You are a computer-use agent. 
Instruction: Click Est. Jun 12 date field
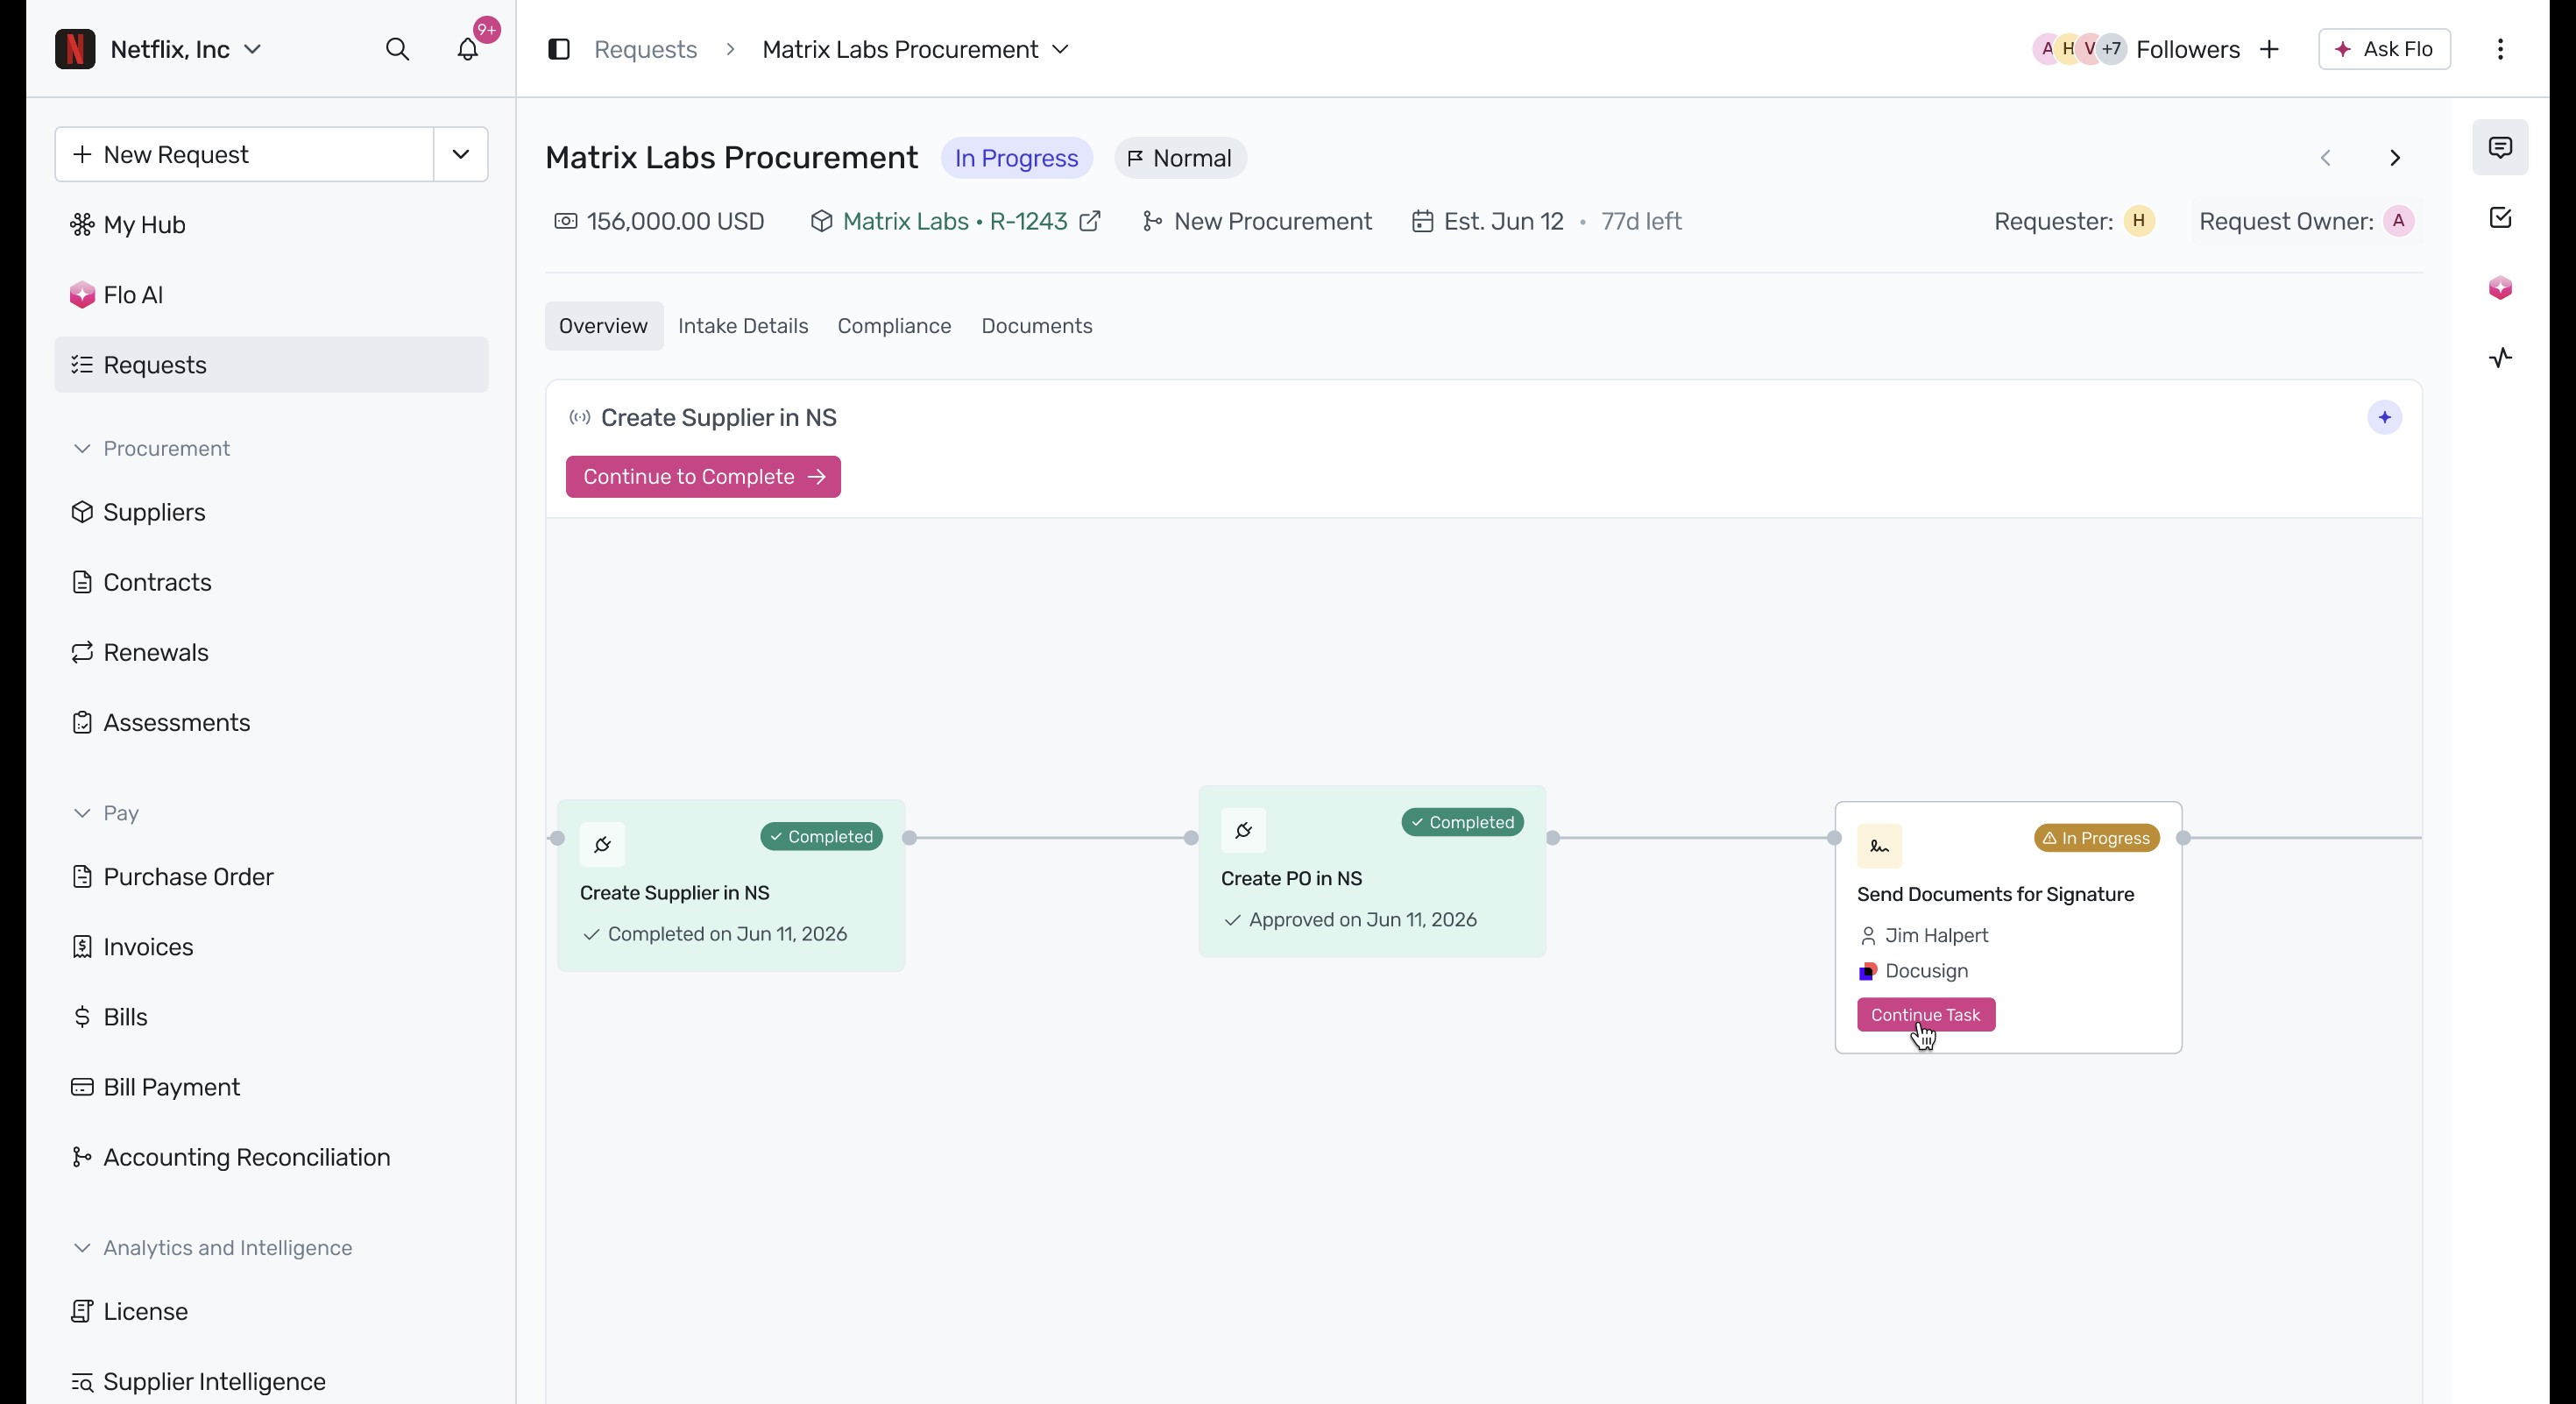[1488, 221]
